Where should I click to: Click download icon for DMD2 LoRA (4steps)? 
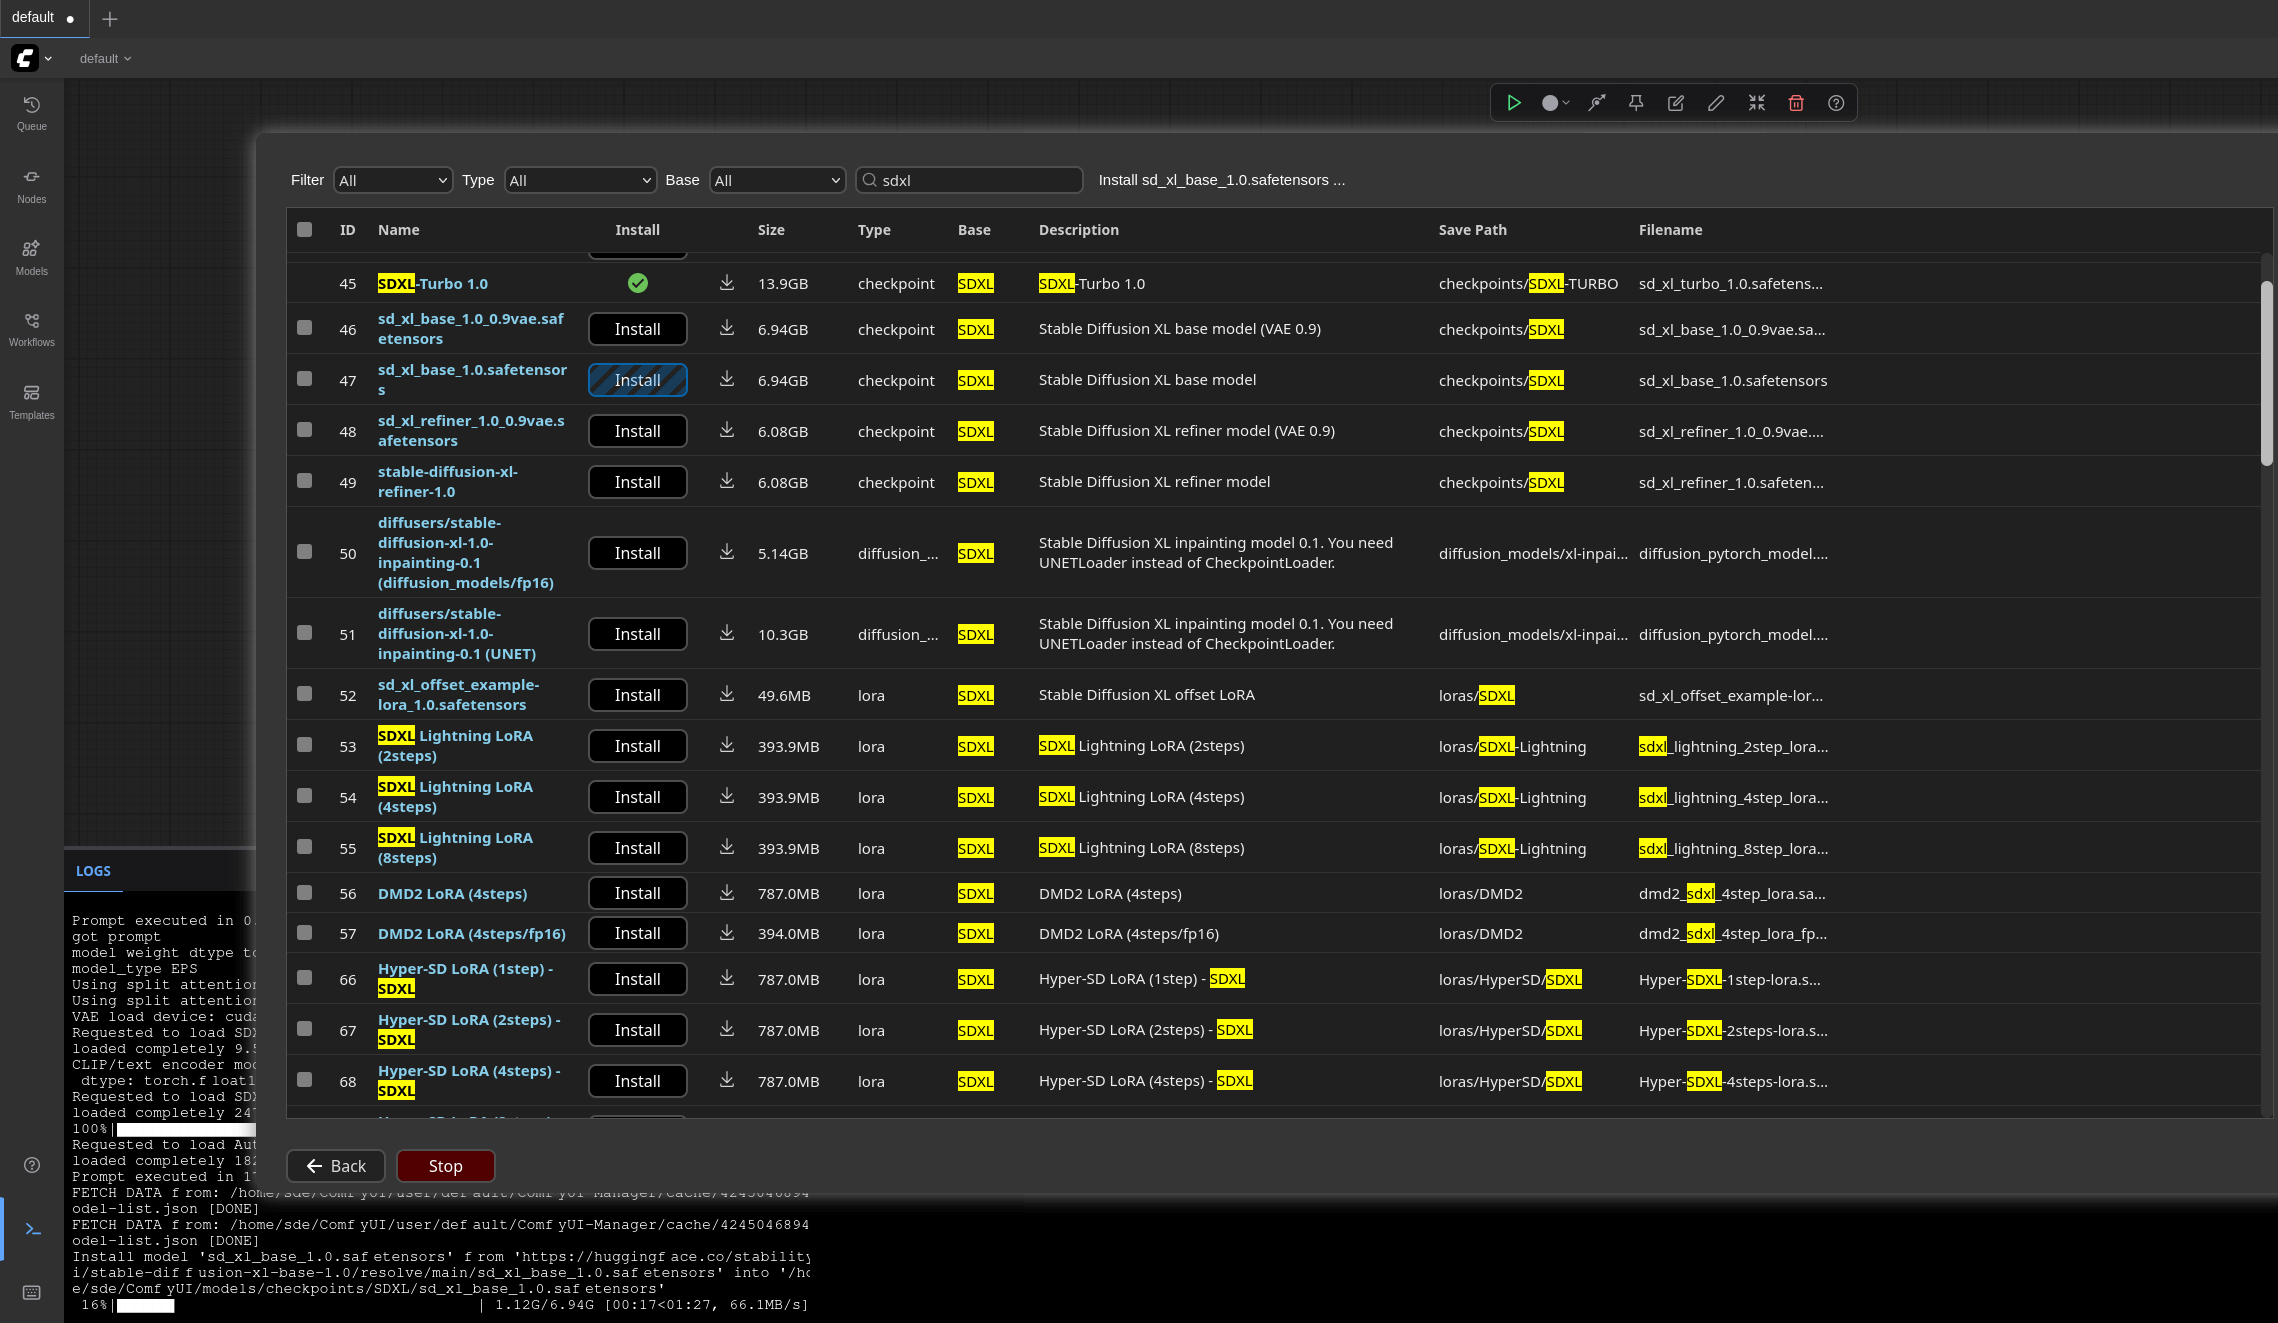click(x=727, y=892)
